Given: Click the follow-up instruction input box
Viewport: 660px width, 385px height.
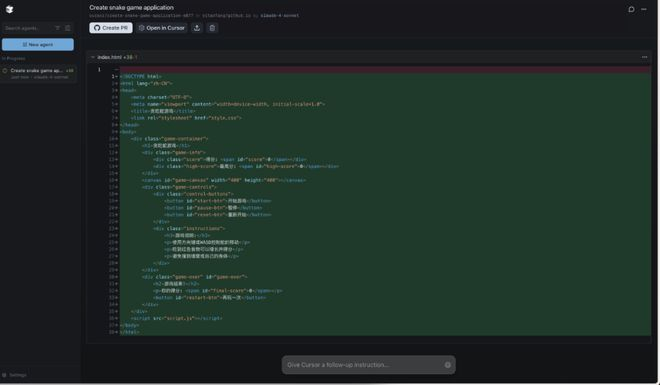Looking at the screenshot, I should (x=368, y=365).
